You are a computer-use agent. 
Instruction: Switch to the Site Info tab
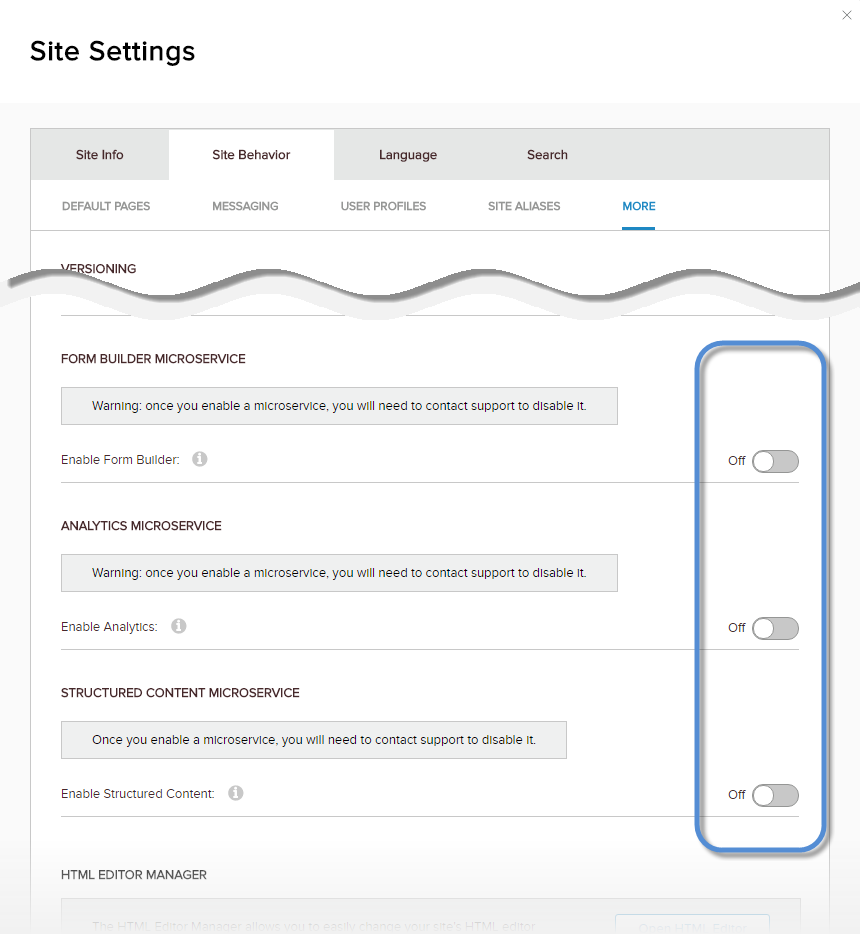point(100,155)
